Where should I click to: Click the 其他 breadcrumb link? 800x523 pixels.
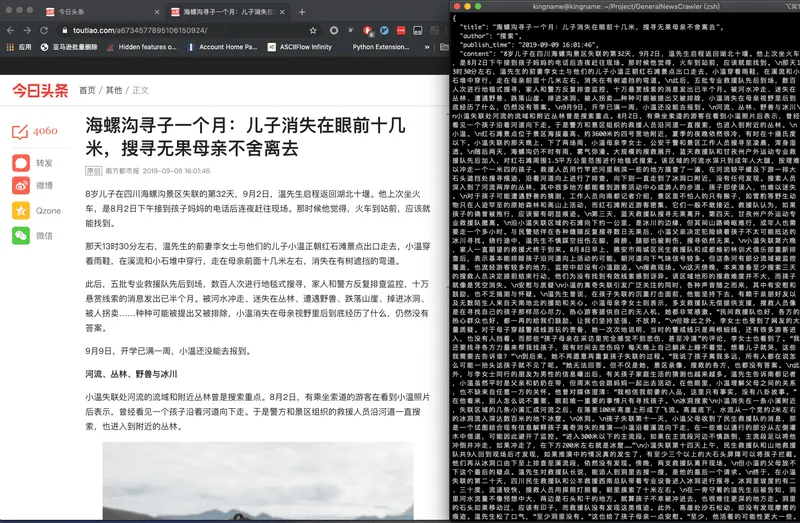coord(114,90)
